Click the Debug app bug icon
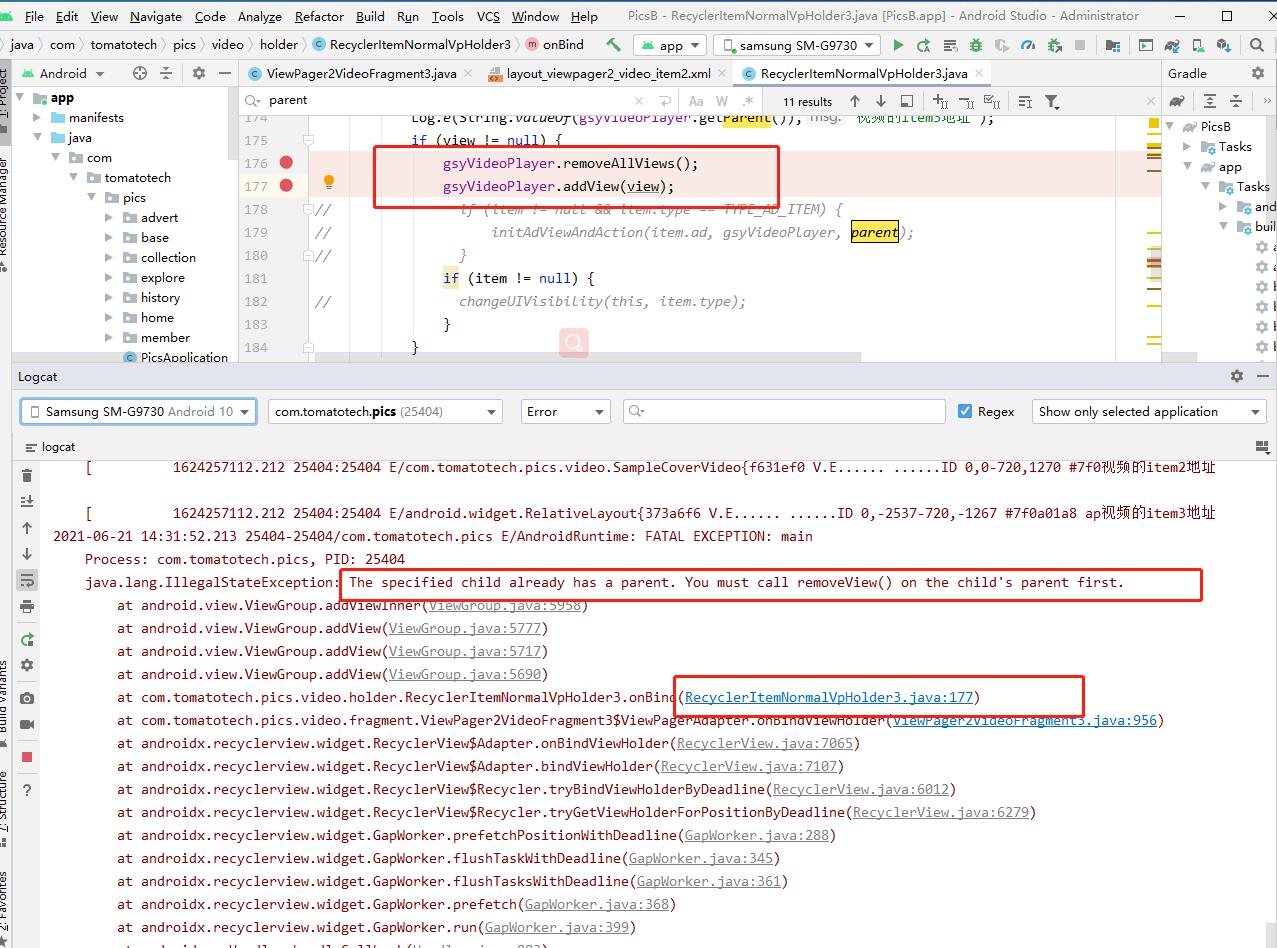Viewport: 1277px width, 948px height. pyautogui.click(x=976, y=45)
